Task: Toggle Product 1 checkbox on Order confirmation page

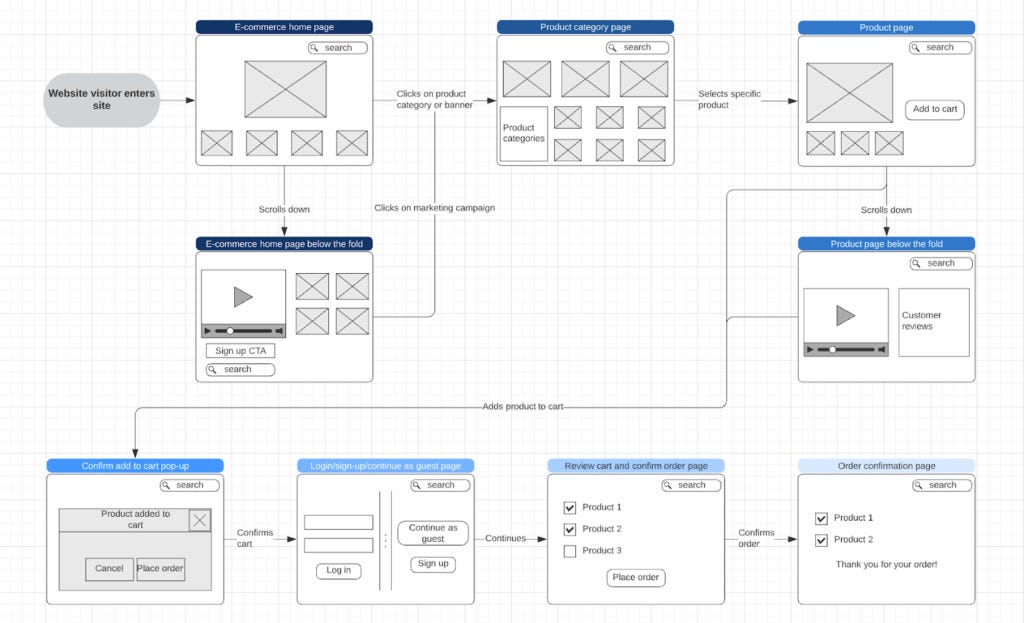Action: [x=821, y=519]
